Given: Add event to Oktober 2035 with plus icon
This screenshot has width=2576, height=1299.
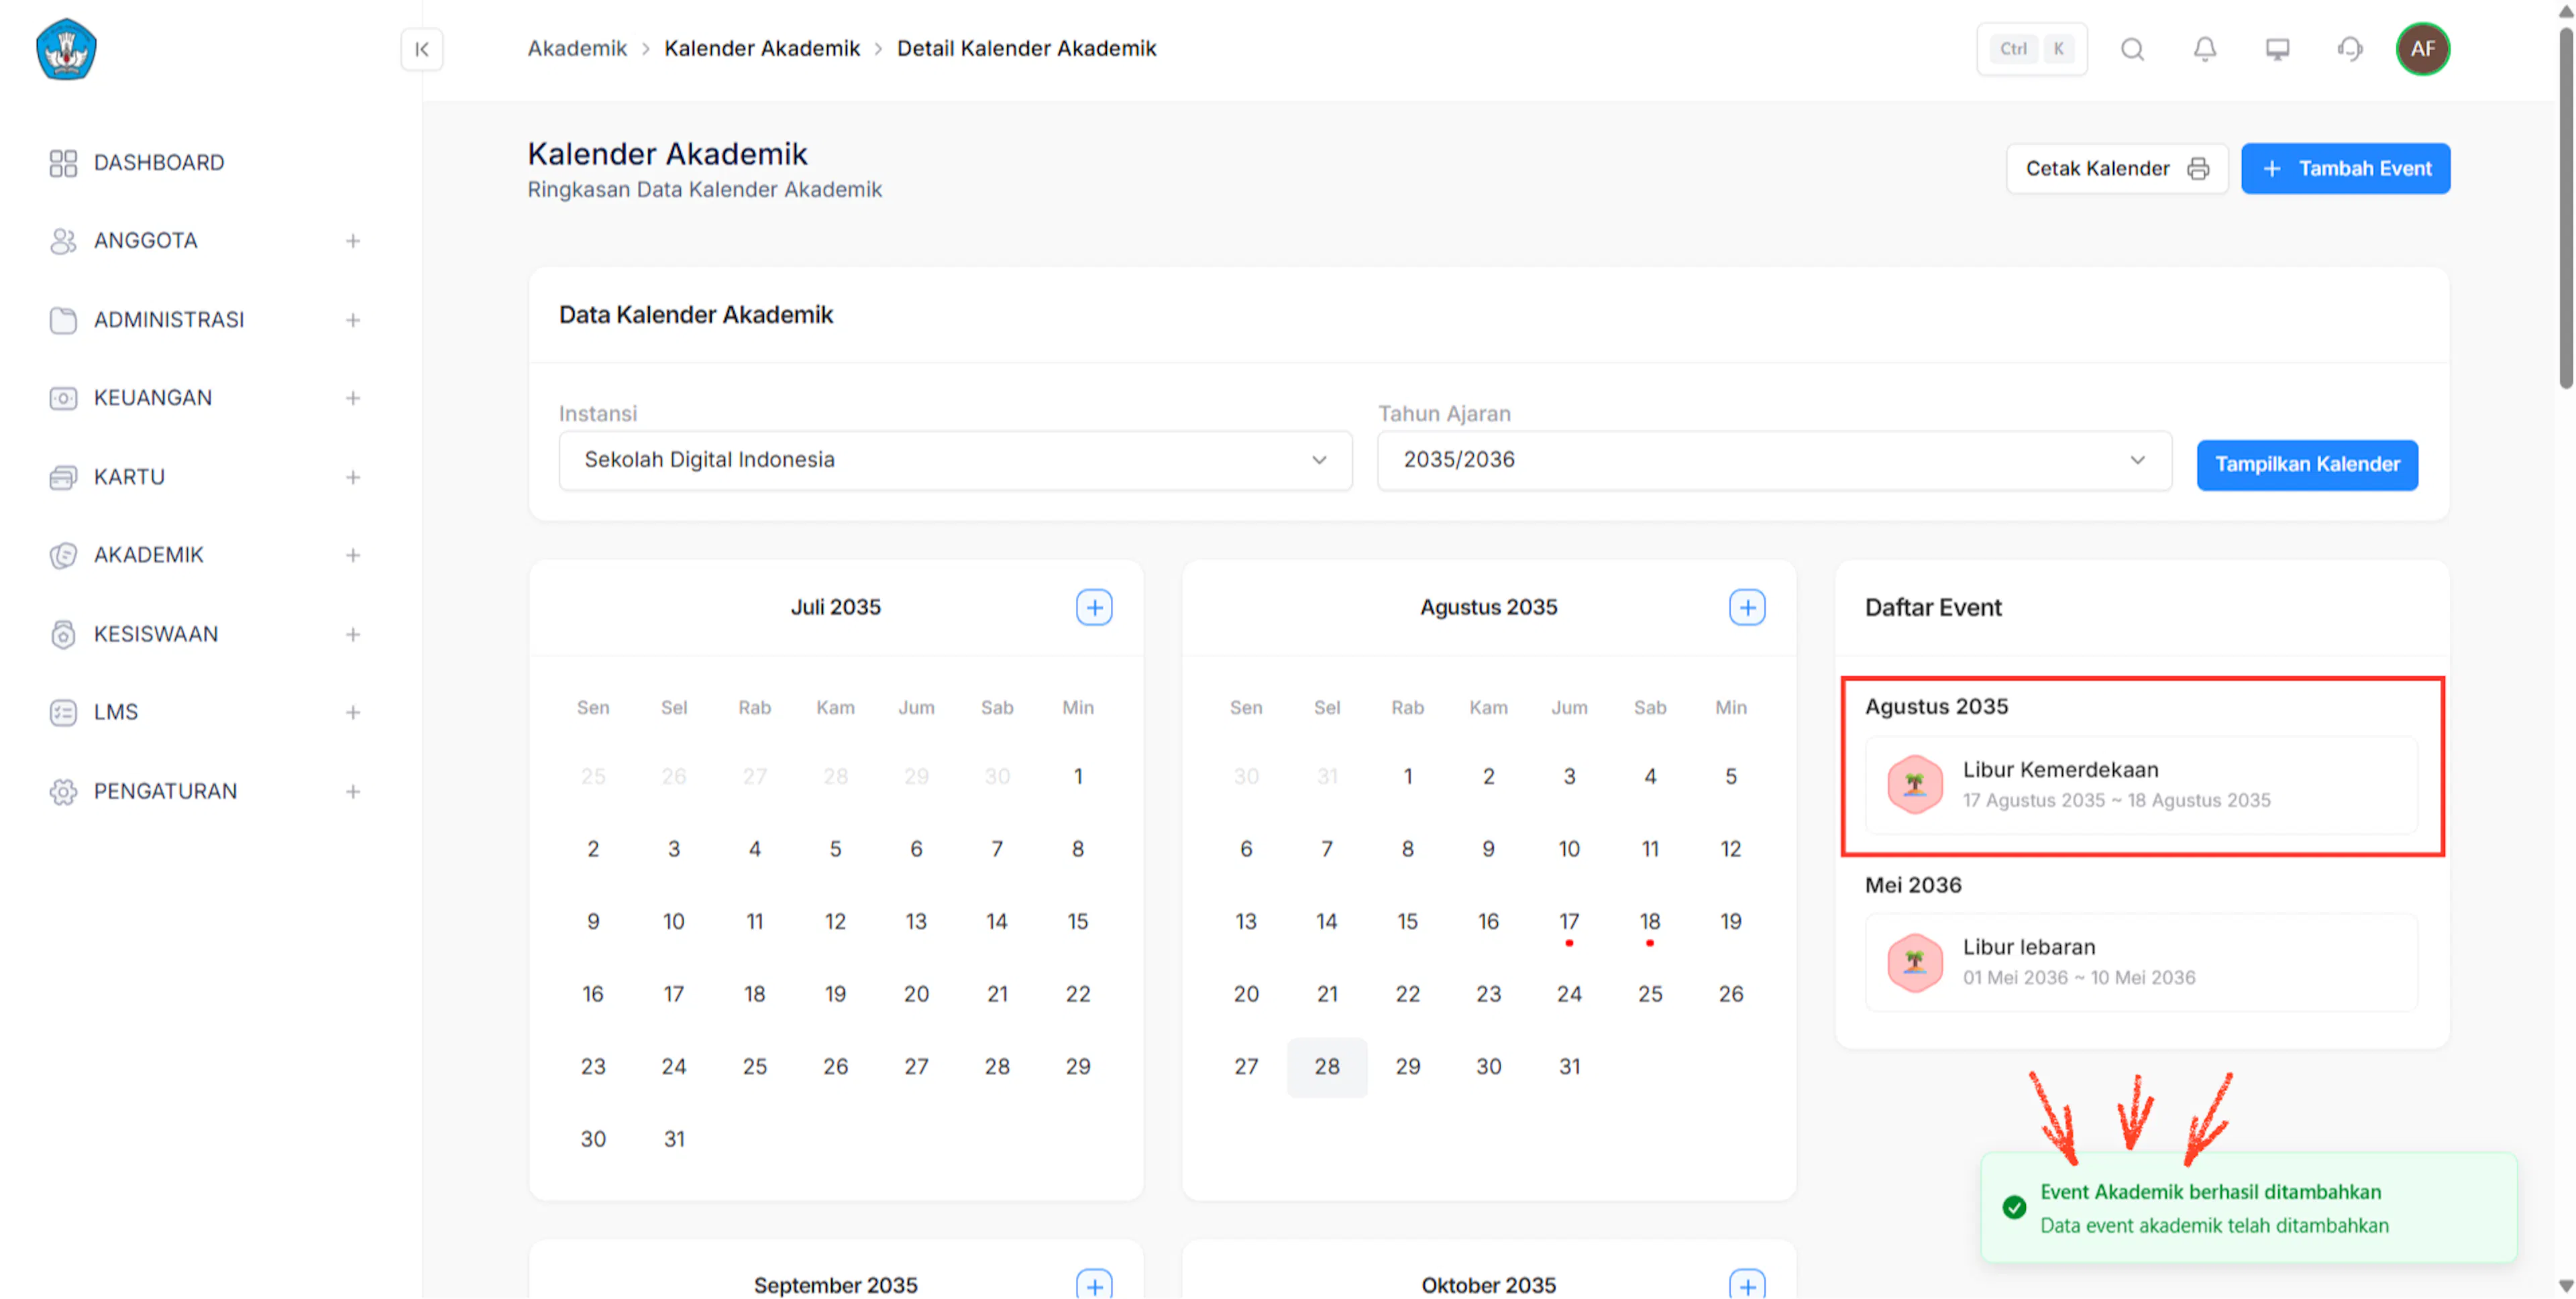Looking at the screenshot, I should pos(1747,1284).
